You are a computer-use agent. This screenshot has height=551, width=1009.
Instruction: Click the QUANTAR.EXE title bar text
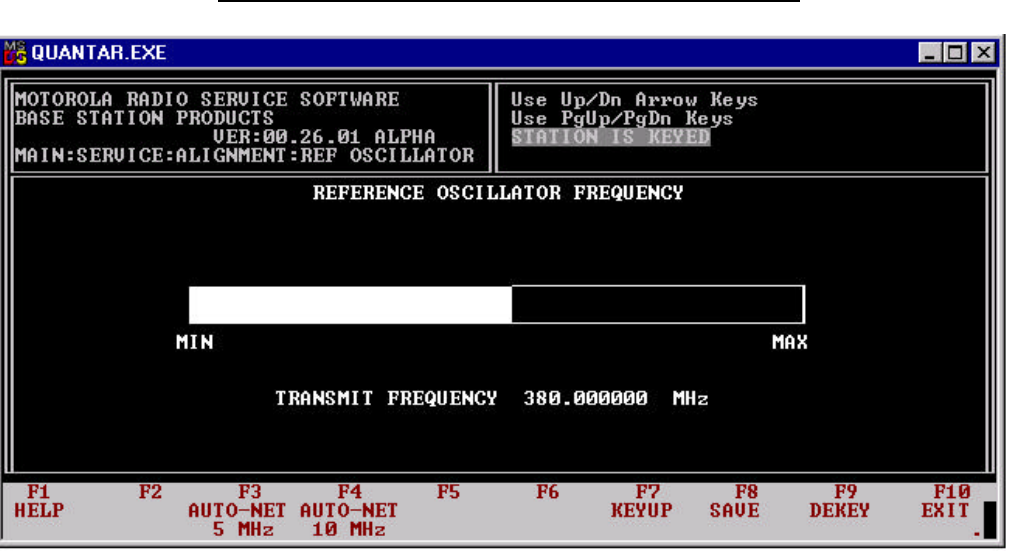98,53
